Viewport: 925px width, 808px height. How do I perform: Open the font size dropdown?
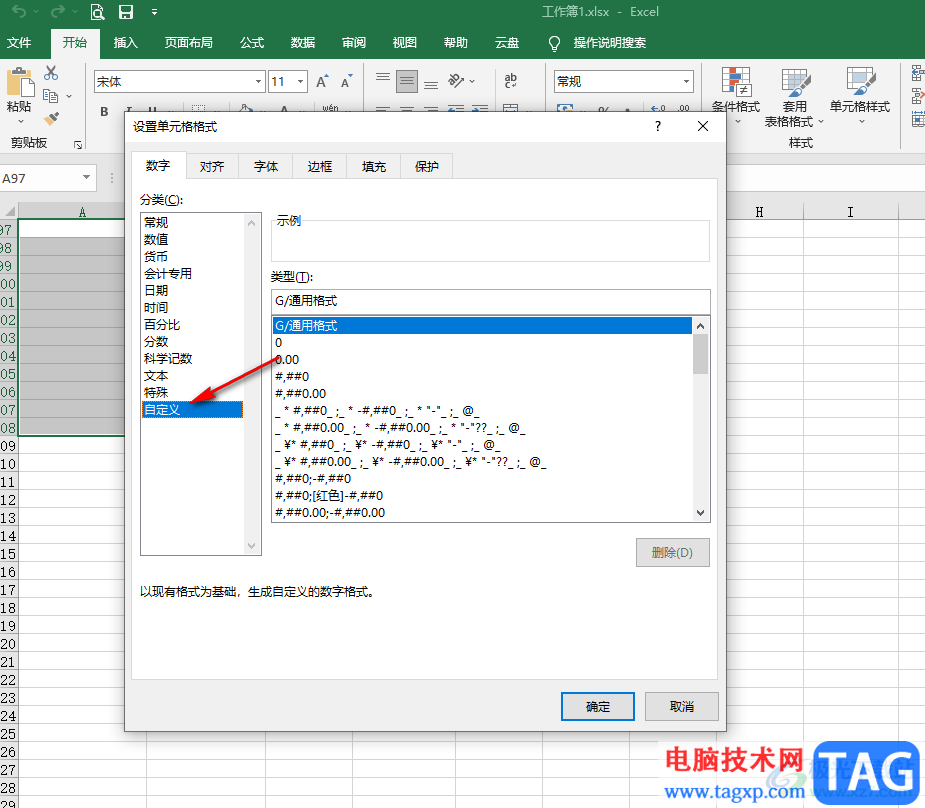(x=300, y=81)
